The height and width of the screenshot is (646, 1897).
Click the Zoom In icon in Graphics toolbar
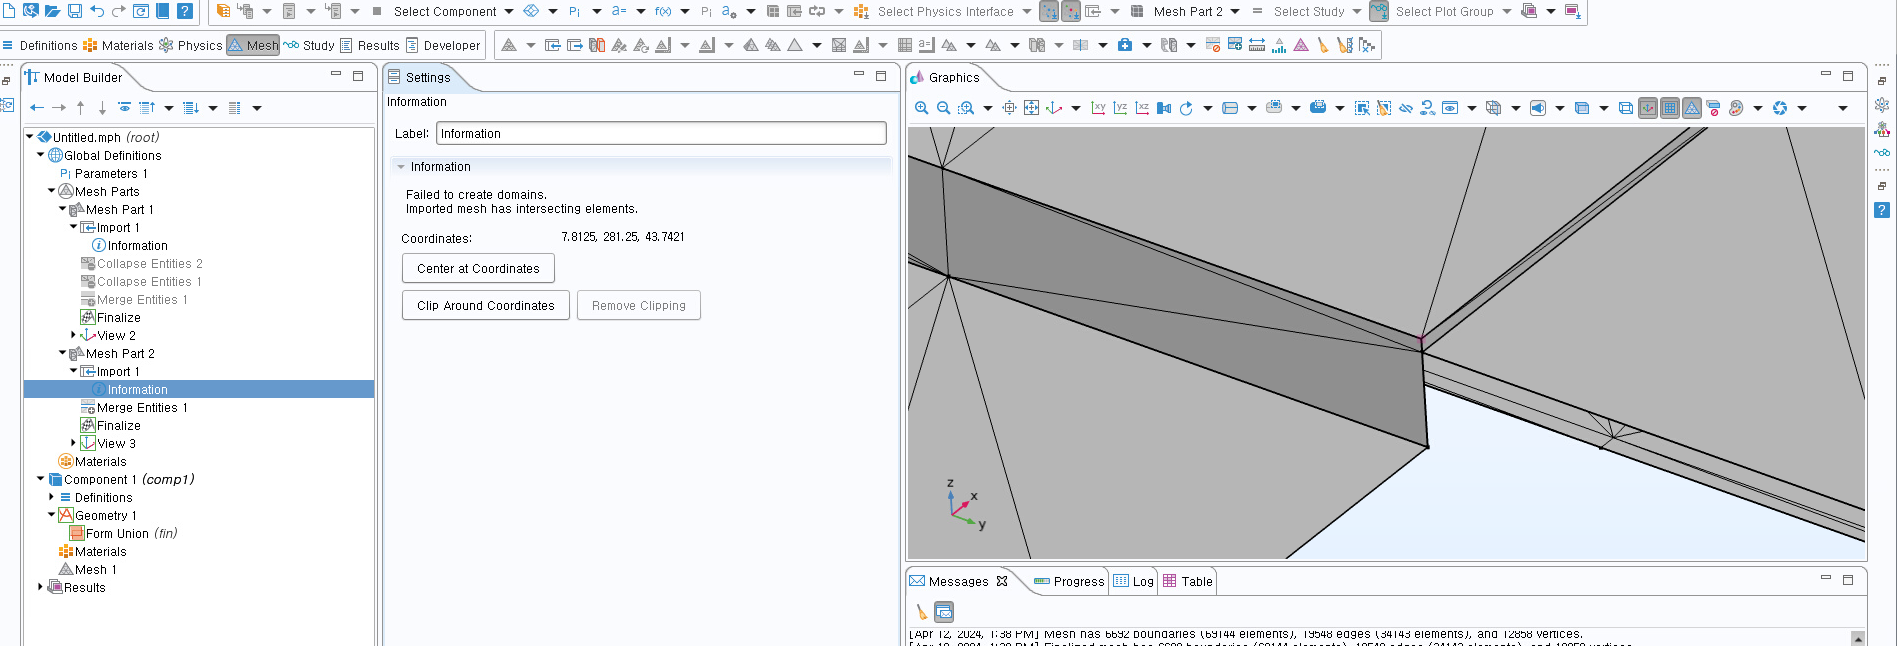point(921,108)
